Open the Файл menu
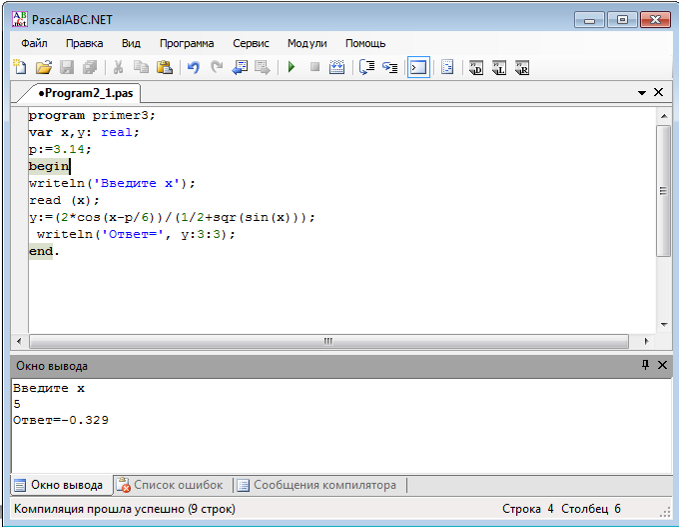Image resolution: width=679 pixels, height=527 pixels. click(33, 43)
